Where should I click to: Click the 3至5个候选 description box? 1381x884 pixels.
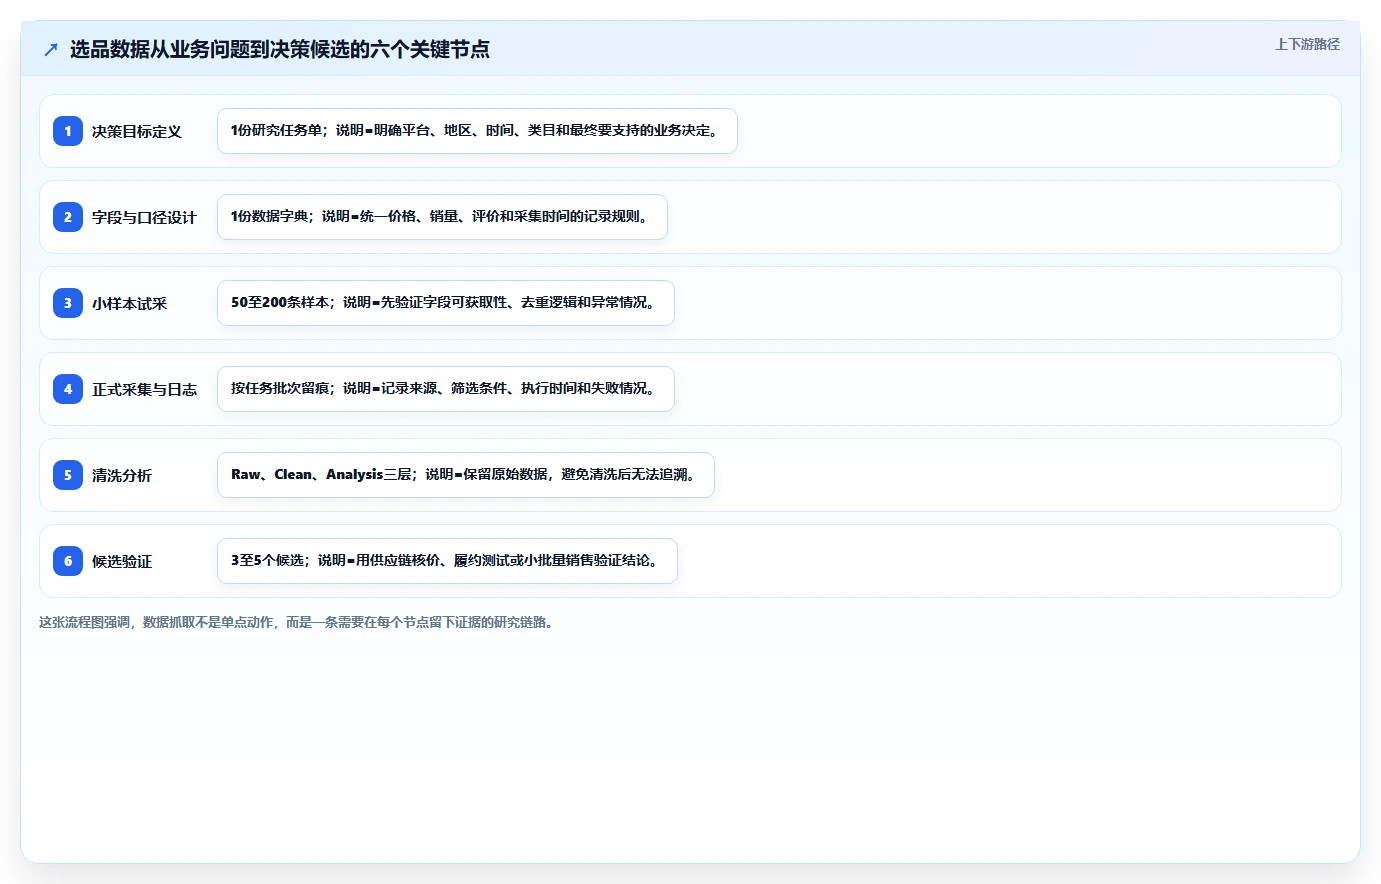447,561
